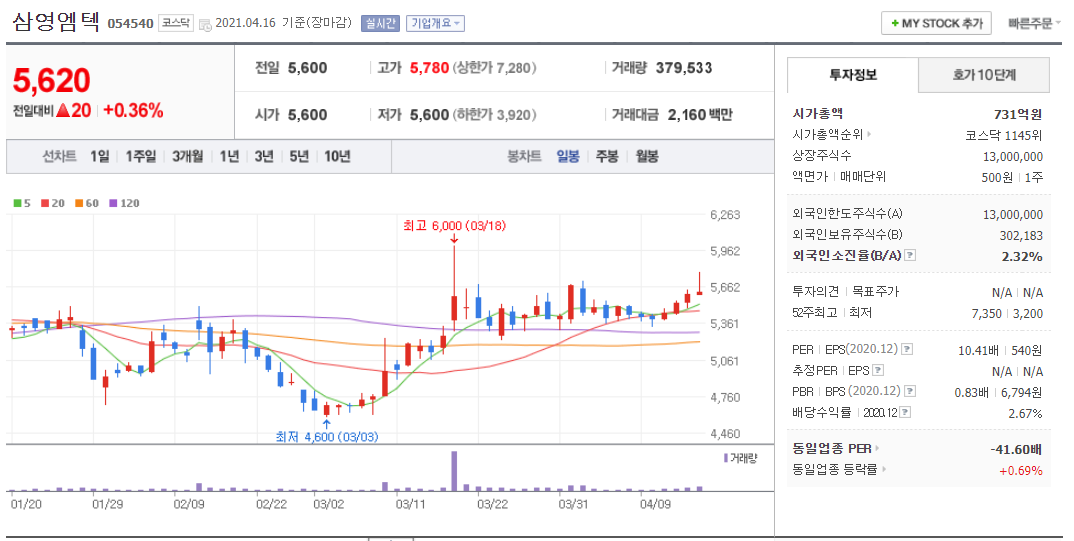
Task: Click the 시가총액 value 731억원
Action: [1018, 114]
